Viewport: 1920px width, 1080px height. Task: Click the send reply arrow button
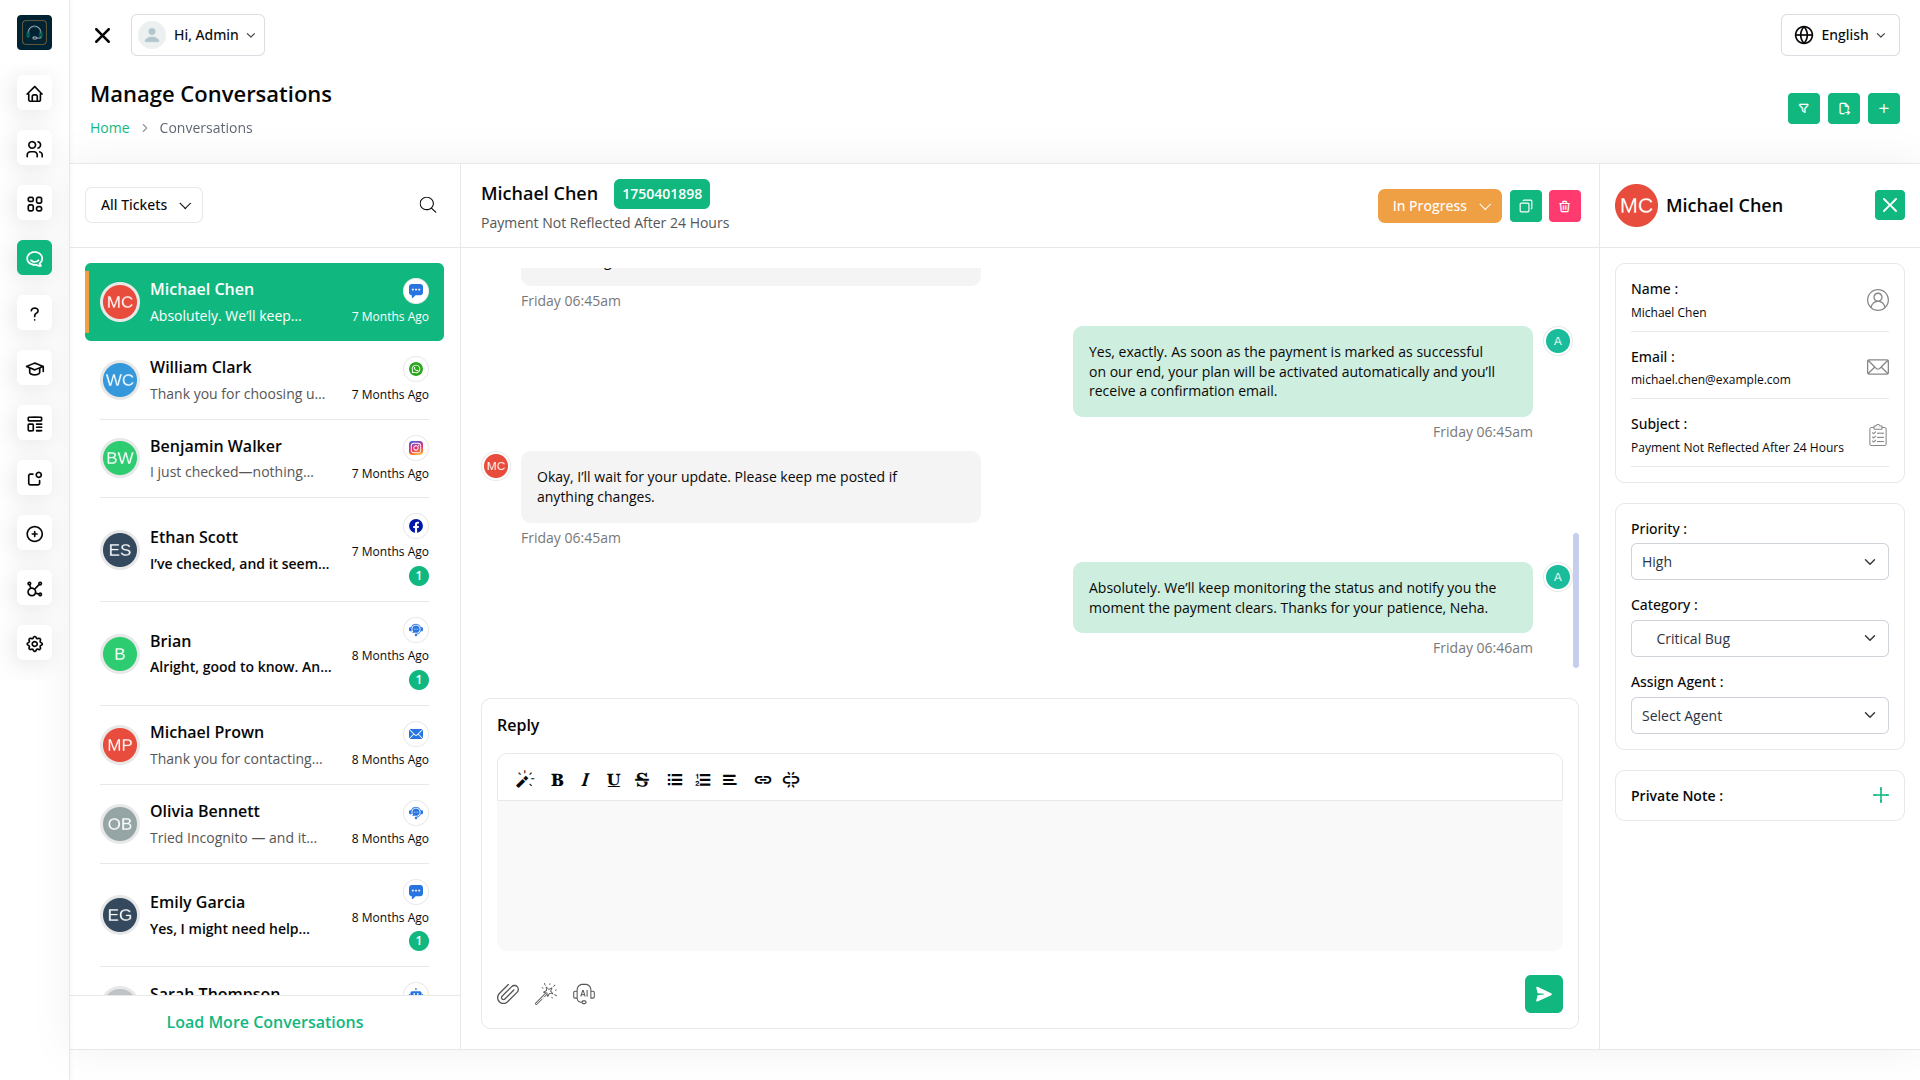point(1543,994)
